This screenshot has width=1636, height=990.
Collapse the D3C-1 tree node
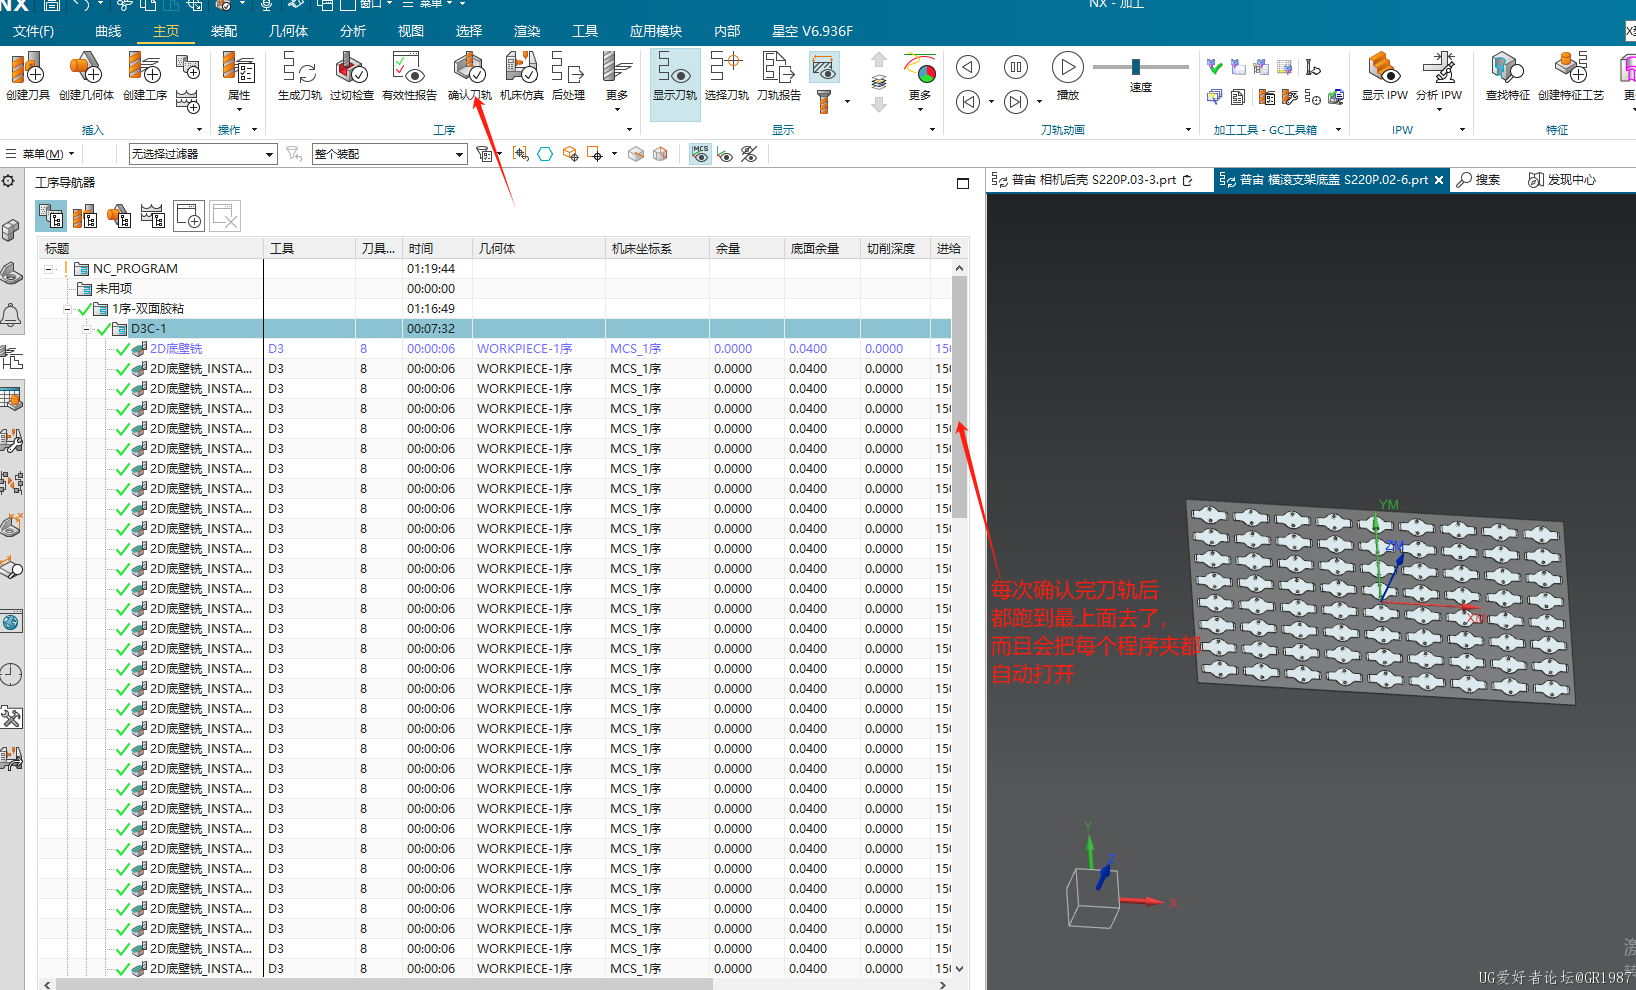[86, 329]
